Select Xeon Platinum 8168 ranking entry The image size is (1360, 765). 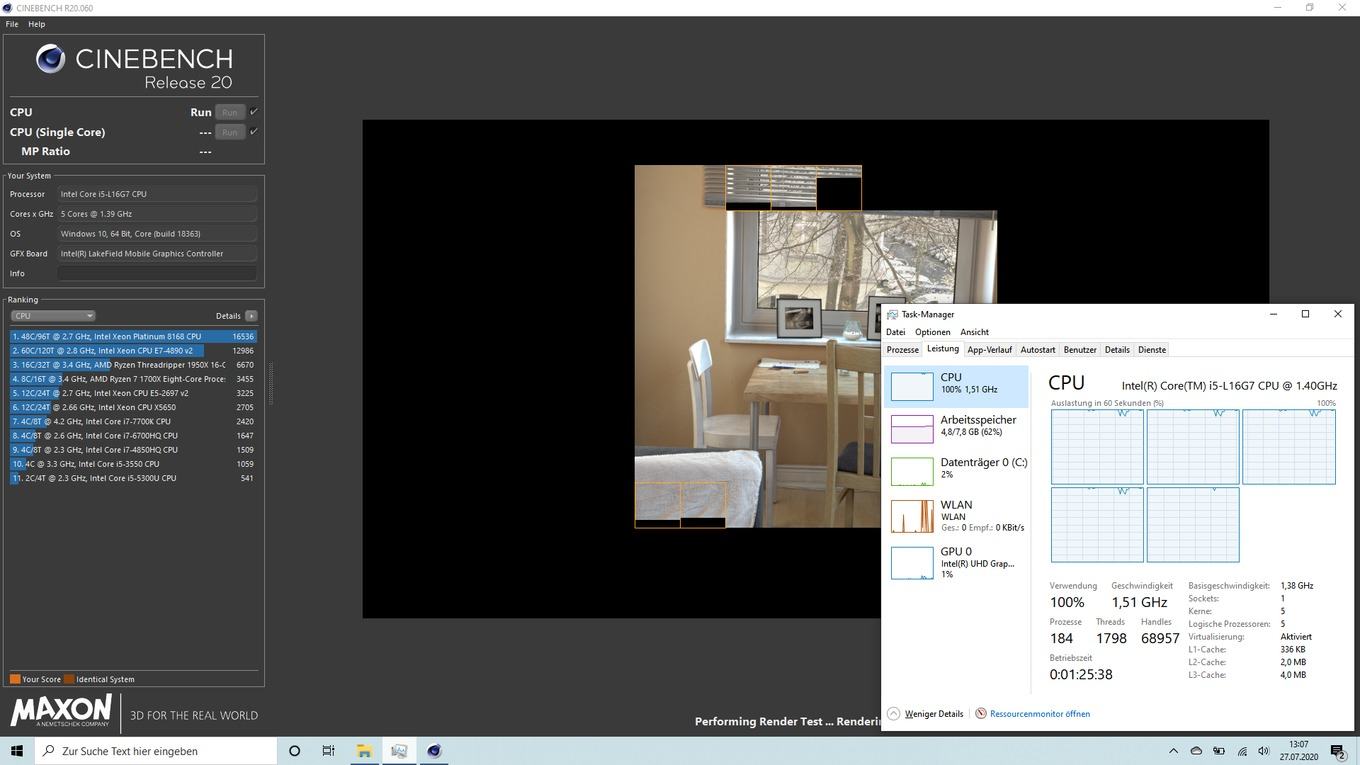[133, 336]
